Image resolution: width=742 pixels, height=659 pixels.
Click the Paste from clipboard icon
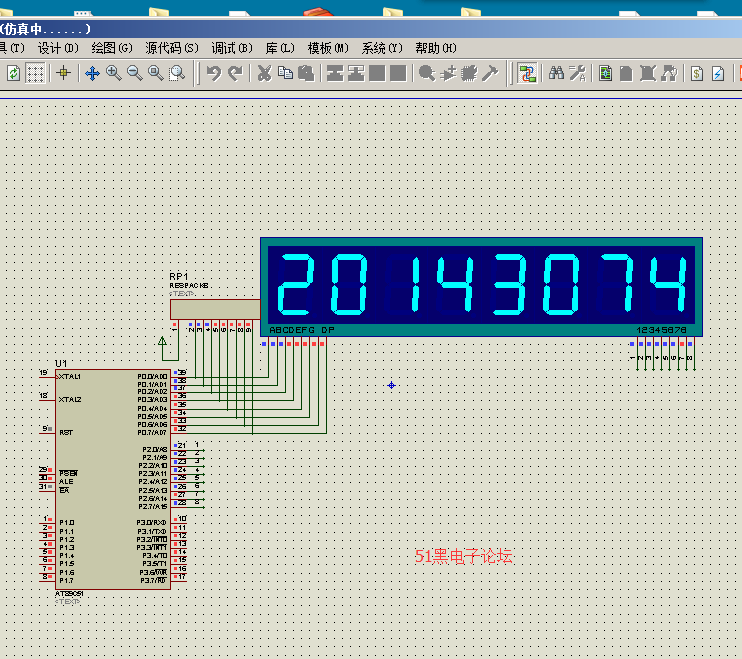click(306, 73)
